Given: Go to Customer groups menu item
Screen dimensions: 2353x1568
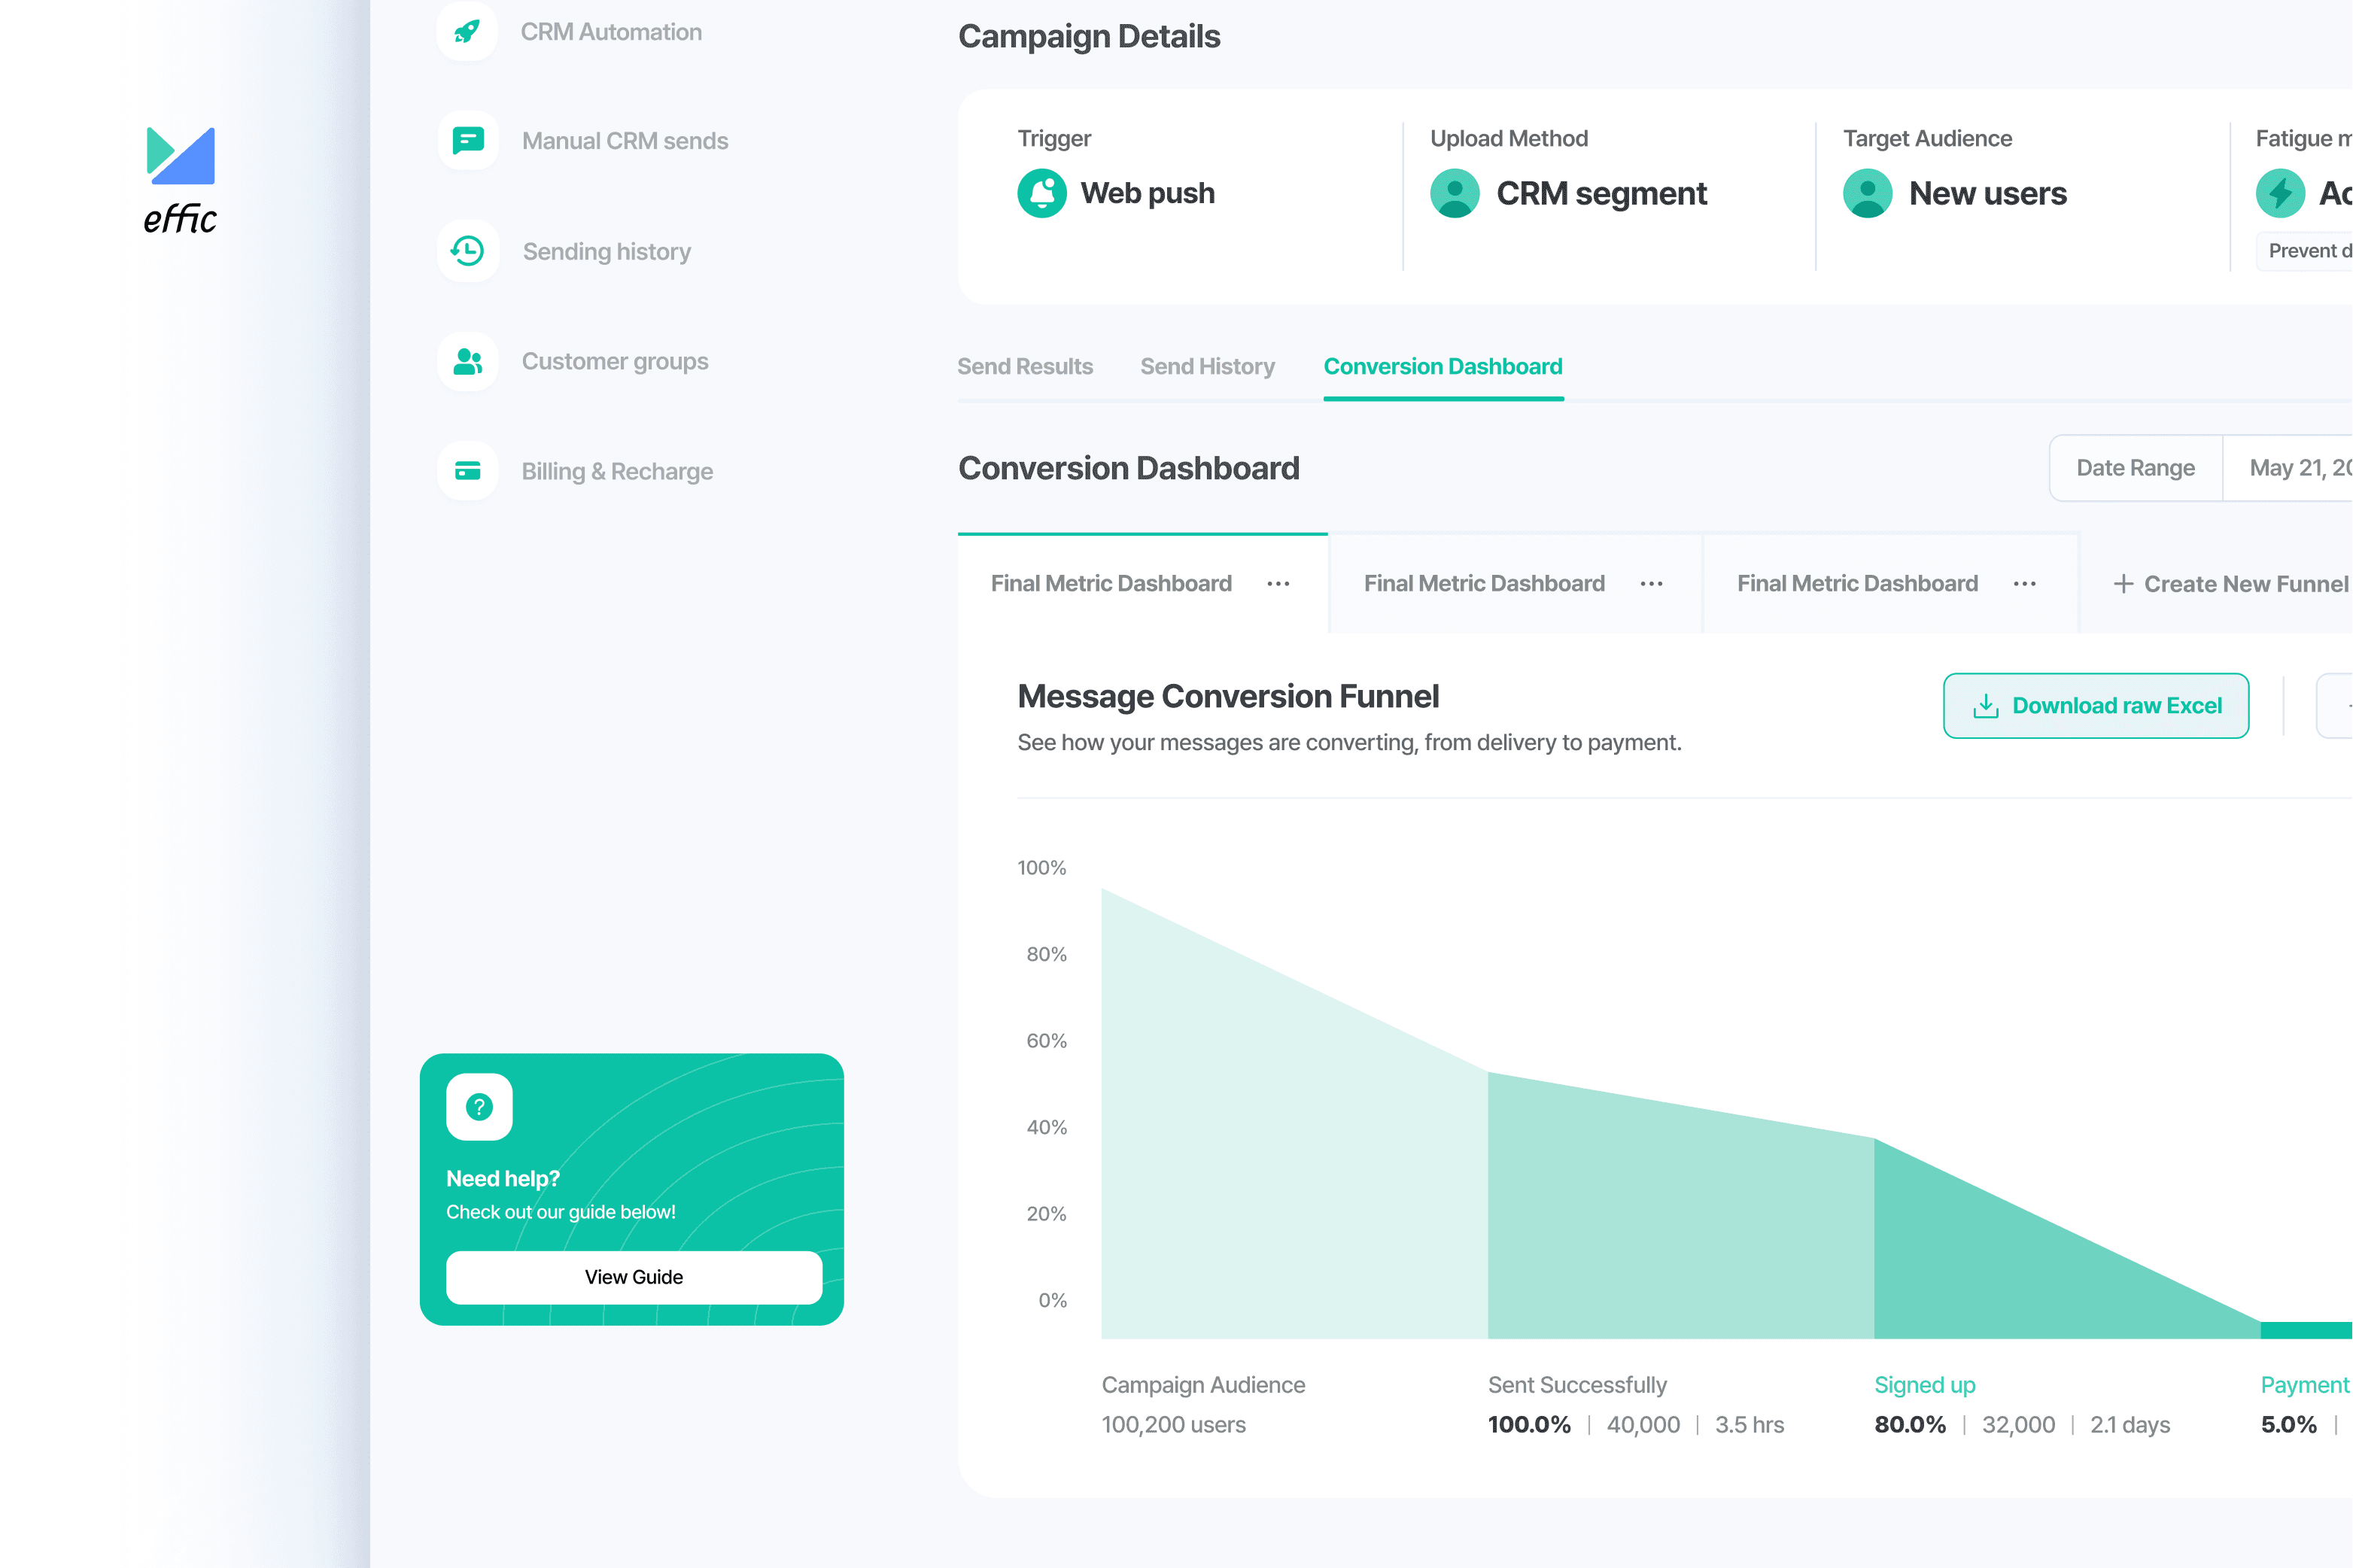Looking at the screenshot, I should point(615,362).
